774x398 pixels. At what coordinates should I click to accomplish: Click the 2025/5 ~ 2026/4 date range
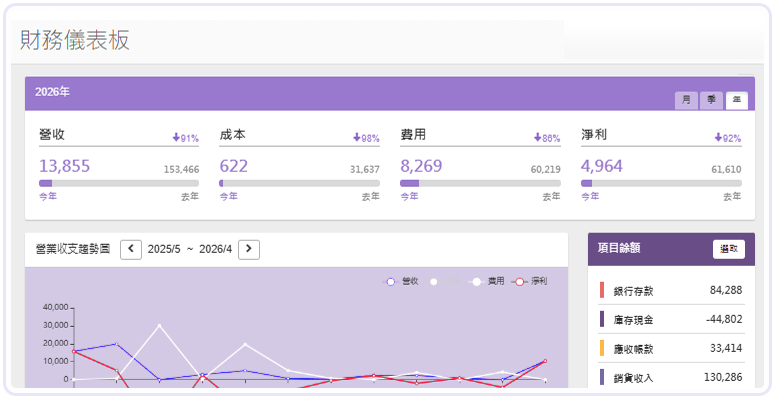(x=190, y=249)
